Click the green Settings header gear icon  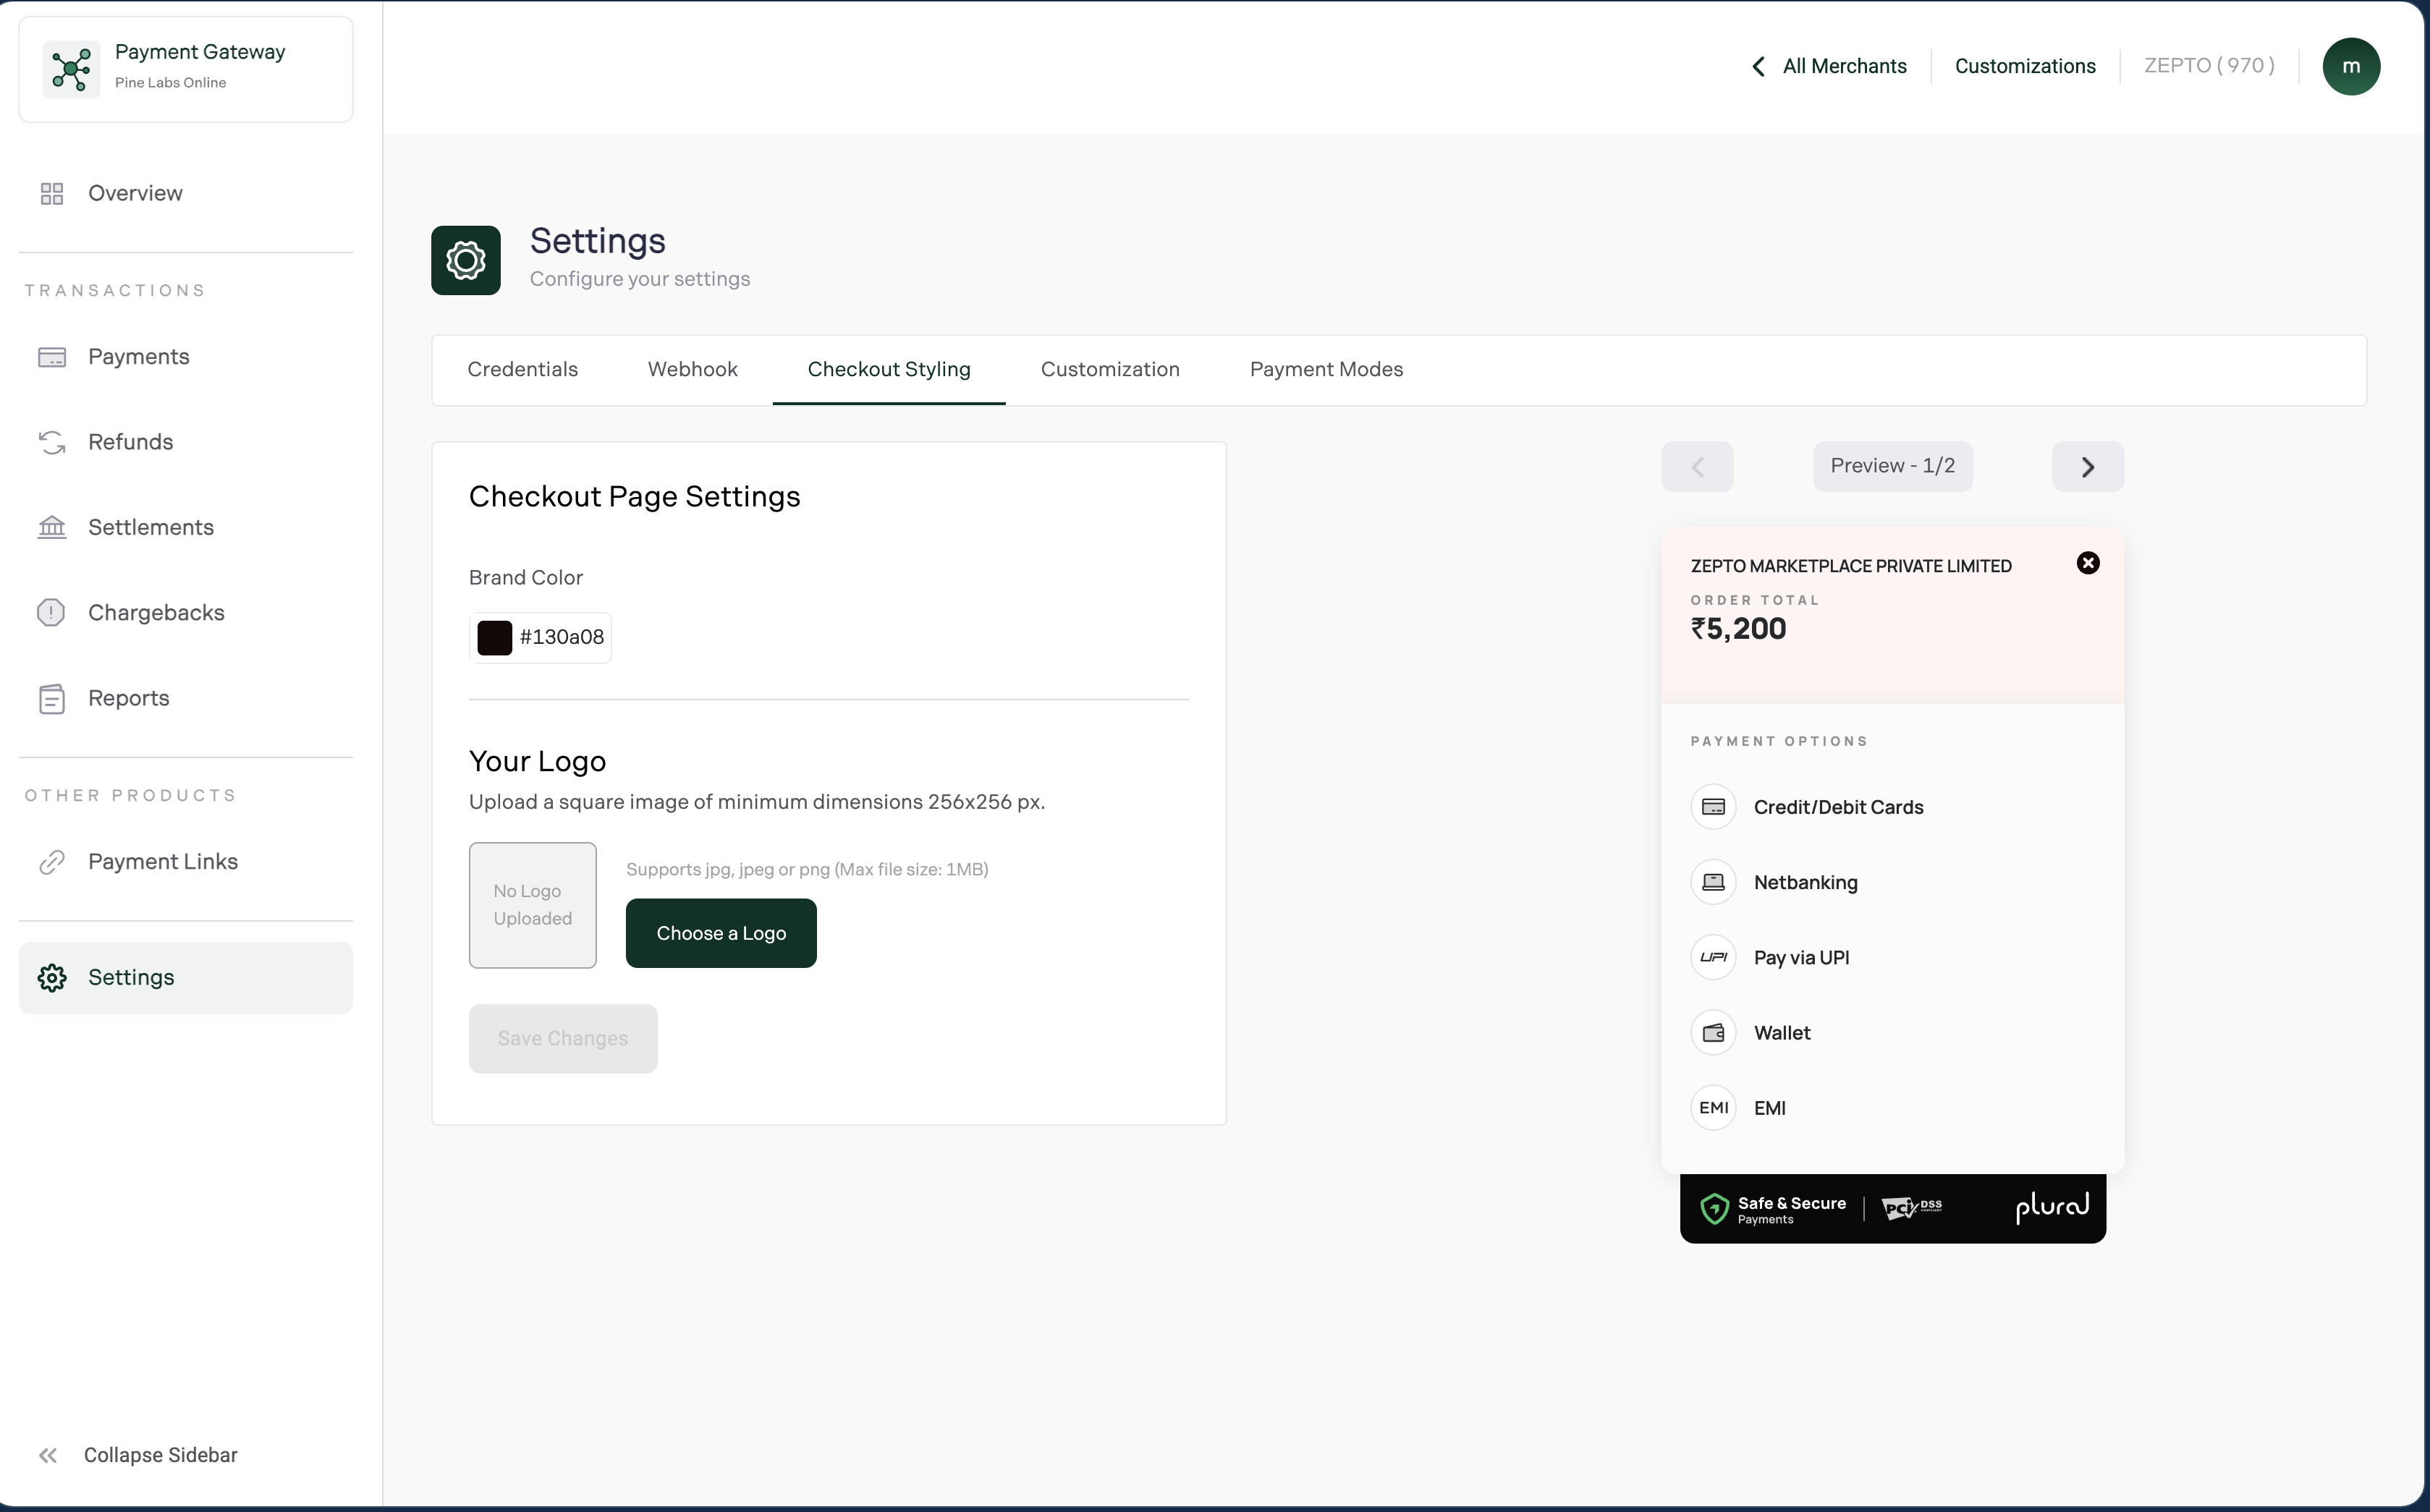pyautogui.click(x=466, y=260)
